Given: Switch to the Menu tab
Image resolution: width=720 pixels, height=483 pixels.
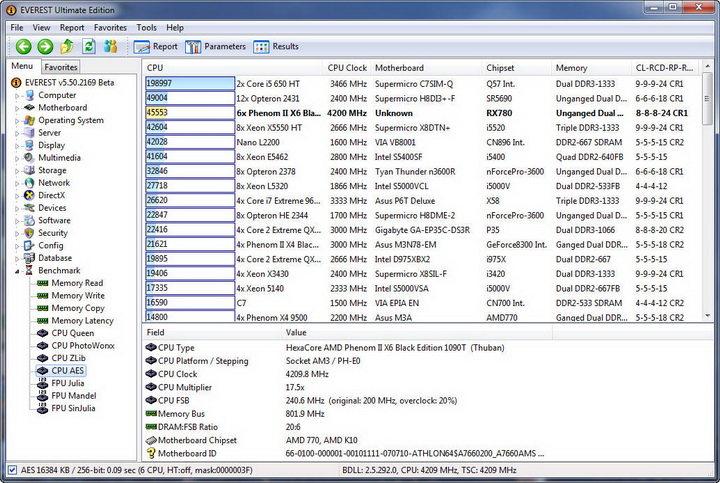Looking at the screenshot, I should pyautogui.click(x=22, y=66).
